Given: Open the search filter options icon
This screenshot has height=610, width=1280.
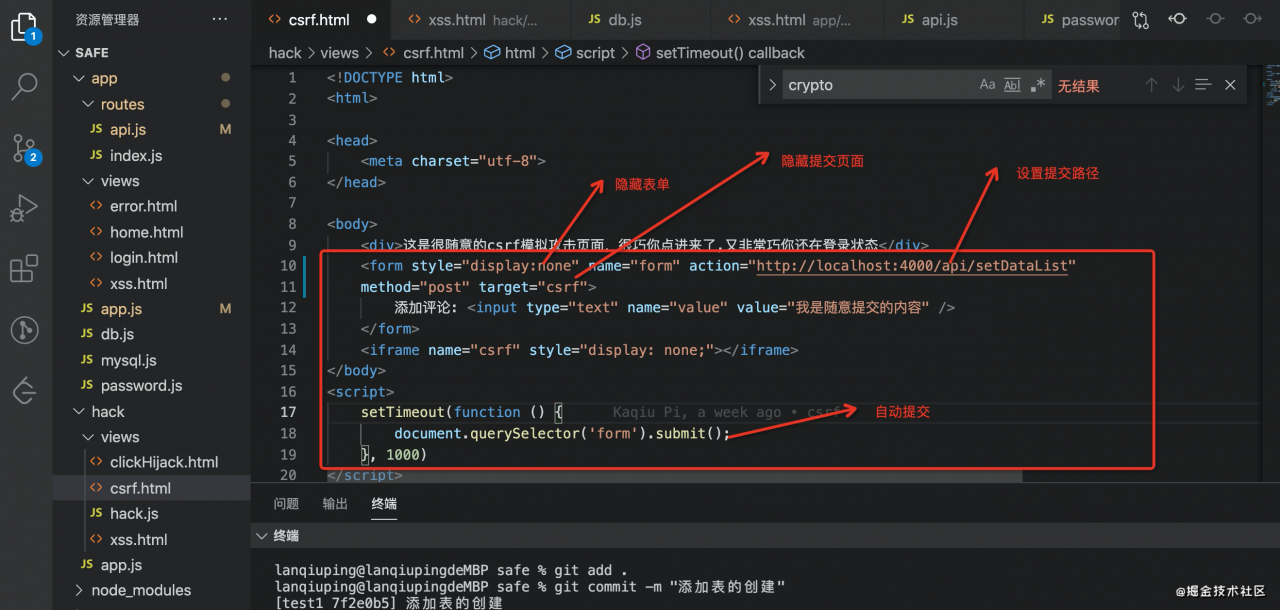Looking at the screenshot, I should 1203,84.
